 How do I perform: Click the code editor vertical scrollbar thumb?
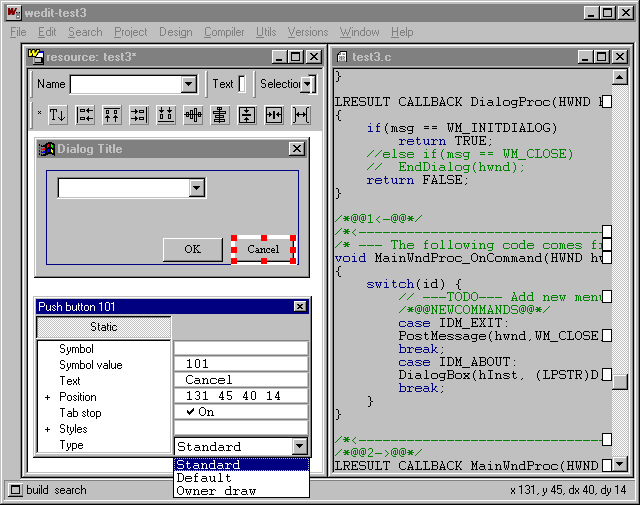620,381
